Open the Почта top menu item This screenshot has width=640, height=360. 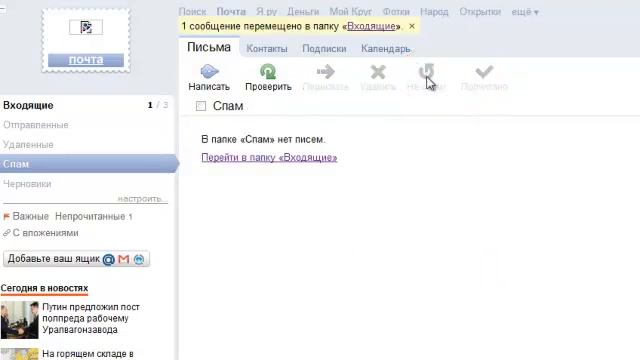(x=231, y=12)
